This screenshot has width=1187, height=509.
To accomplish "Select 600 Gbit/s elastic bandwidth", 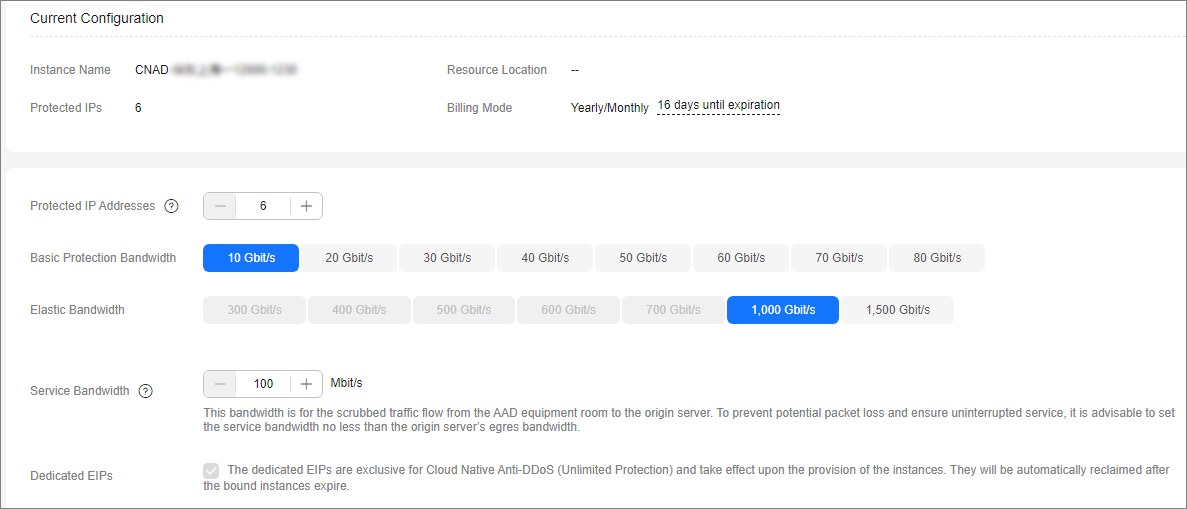I will tap(569, 310).
